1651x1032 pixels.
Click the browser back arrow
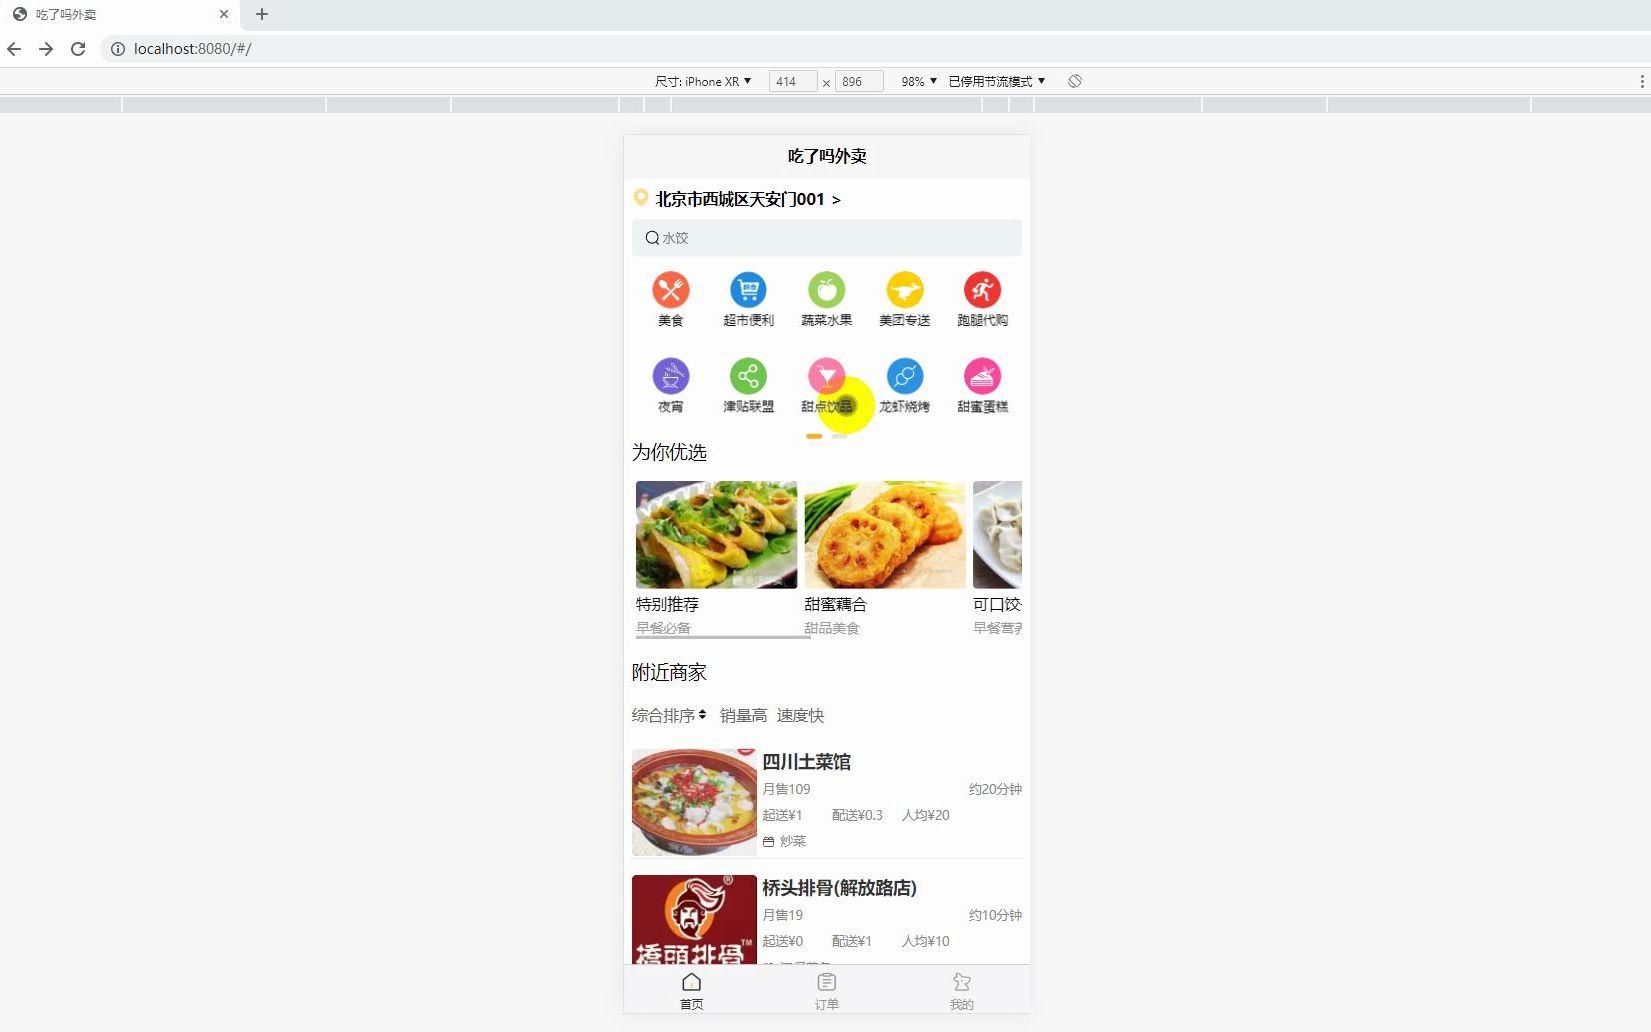point(14,48)
